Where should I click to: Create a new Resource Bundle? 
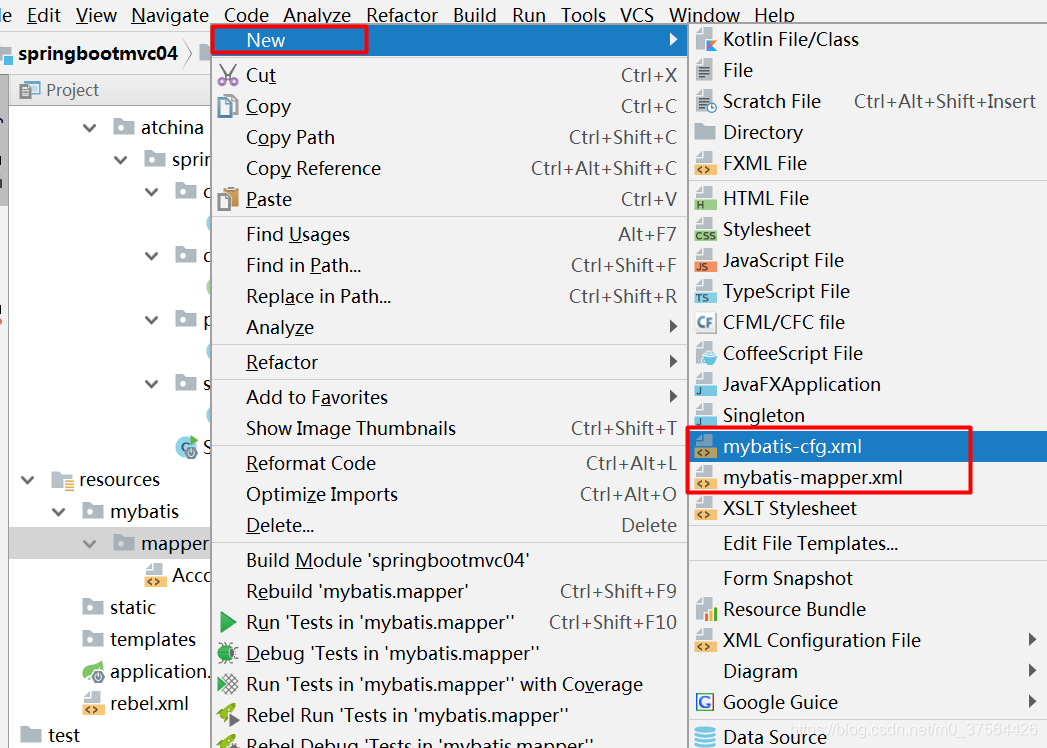787,608
